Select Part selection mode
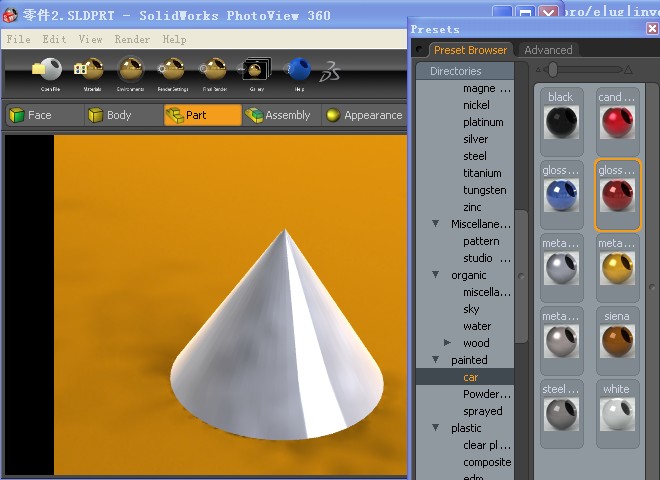Image resolution: width=660 pixels, height=480 pixels. pyautogui.click(x=202, y=115)
